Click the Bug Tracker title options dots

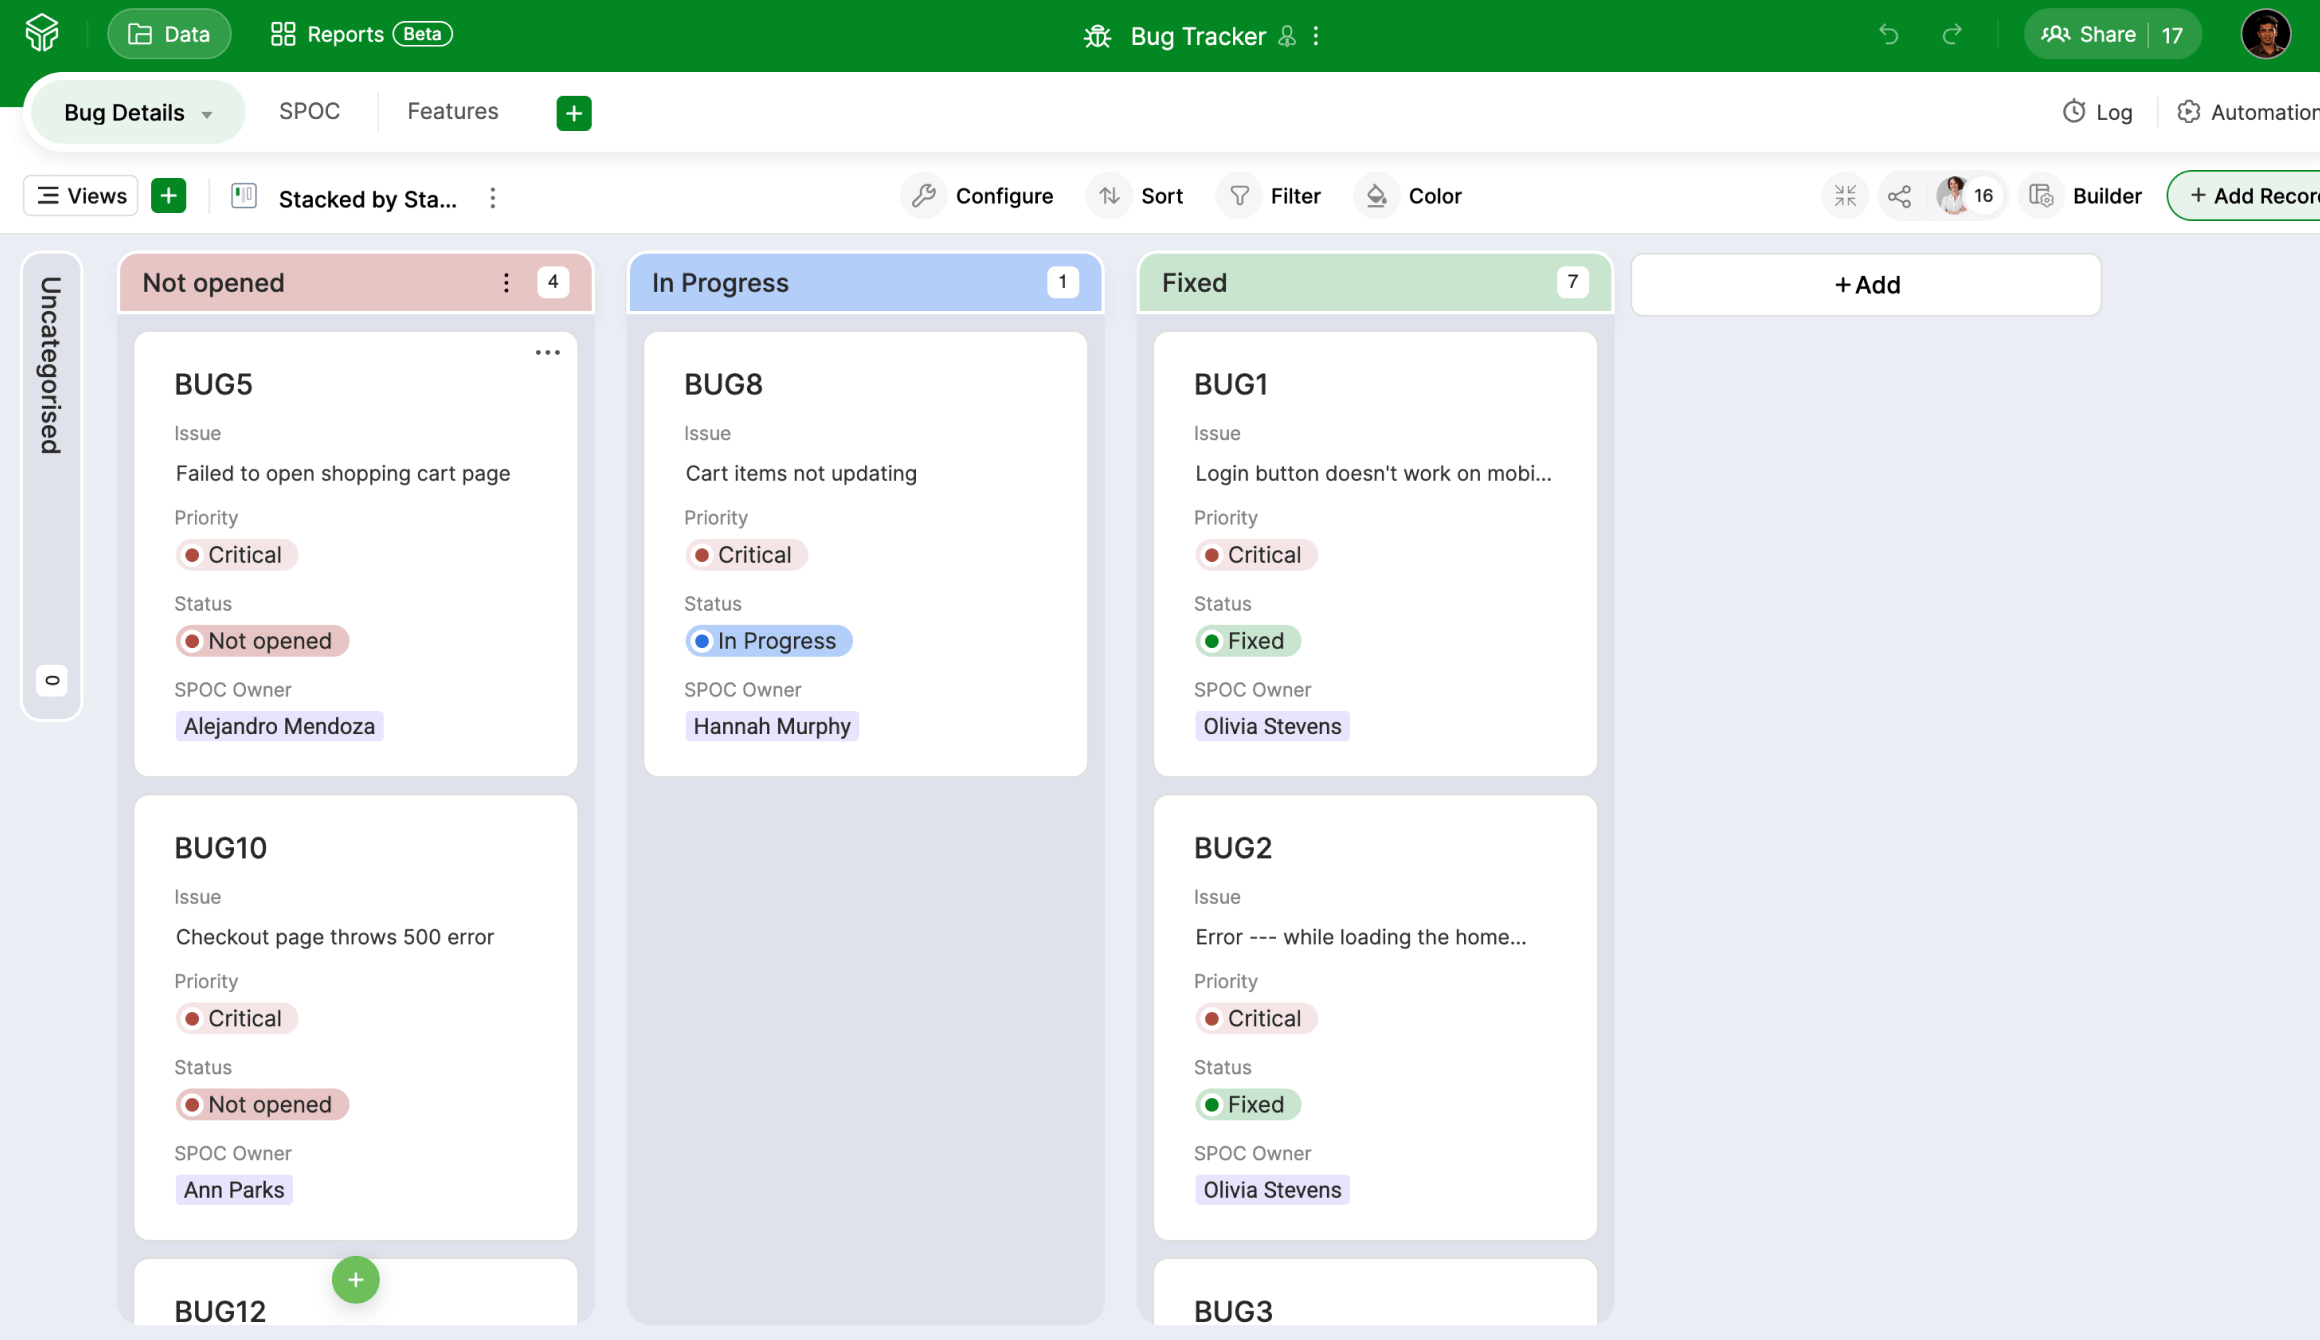point(1316,36)
